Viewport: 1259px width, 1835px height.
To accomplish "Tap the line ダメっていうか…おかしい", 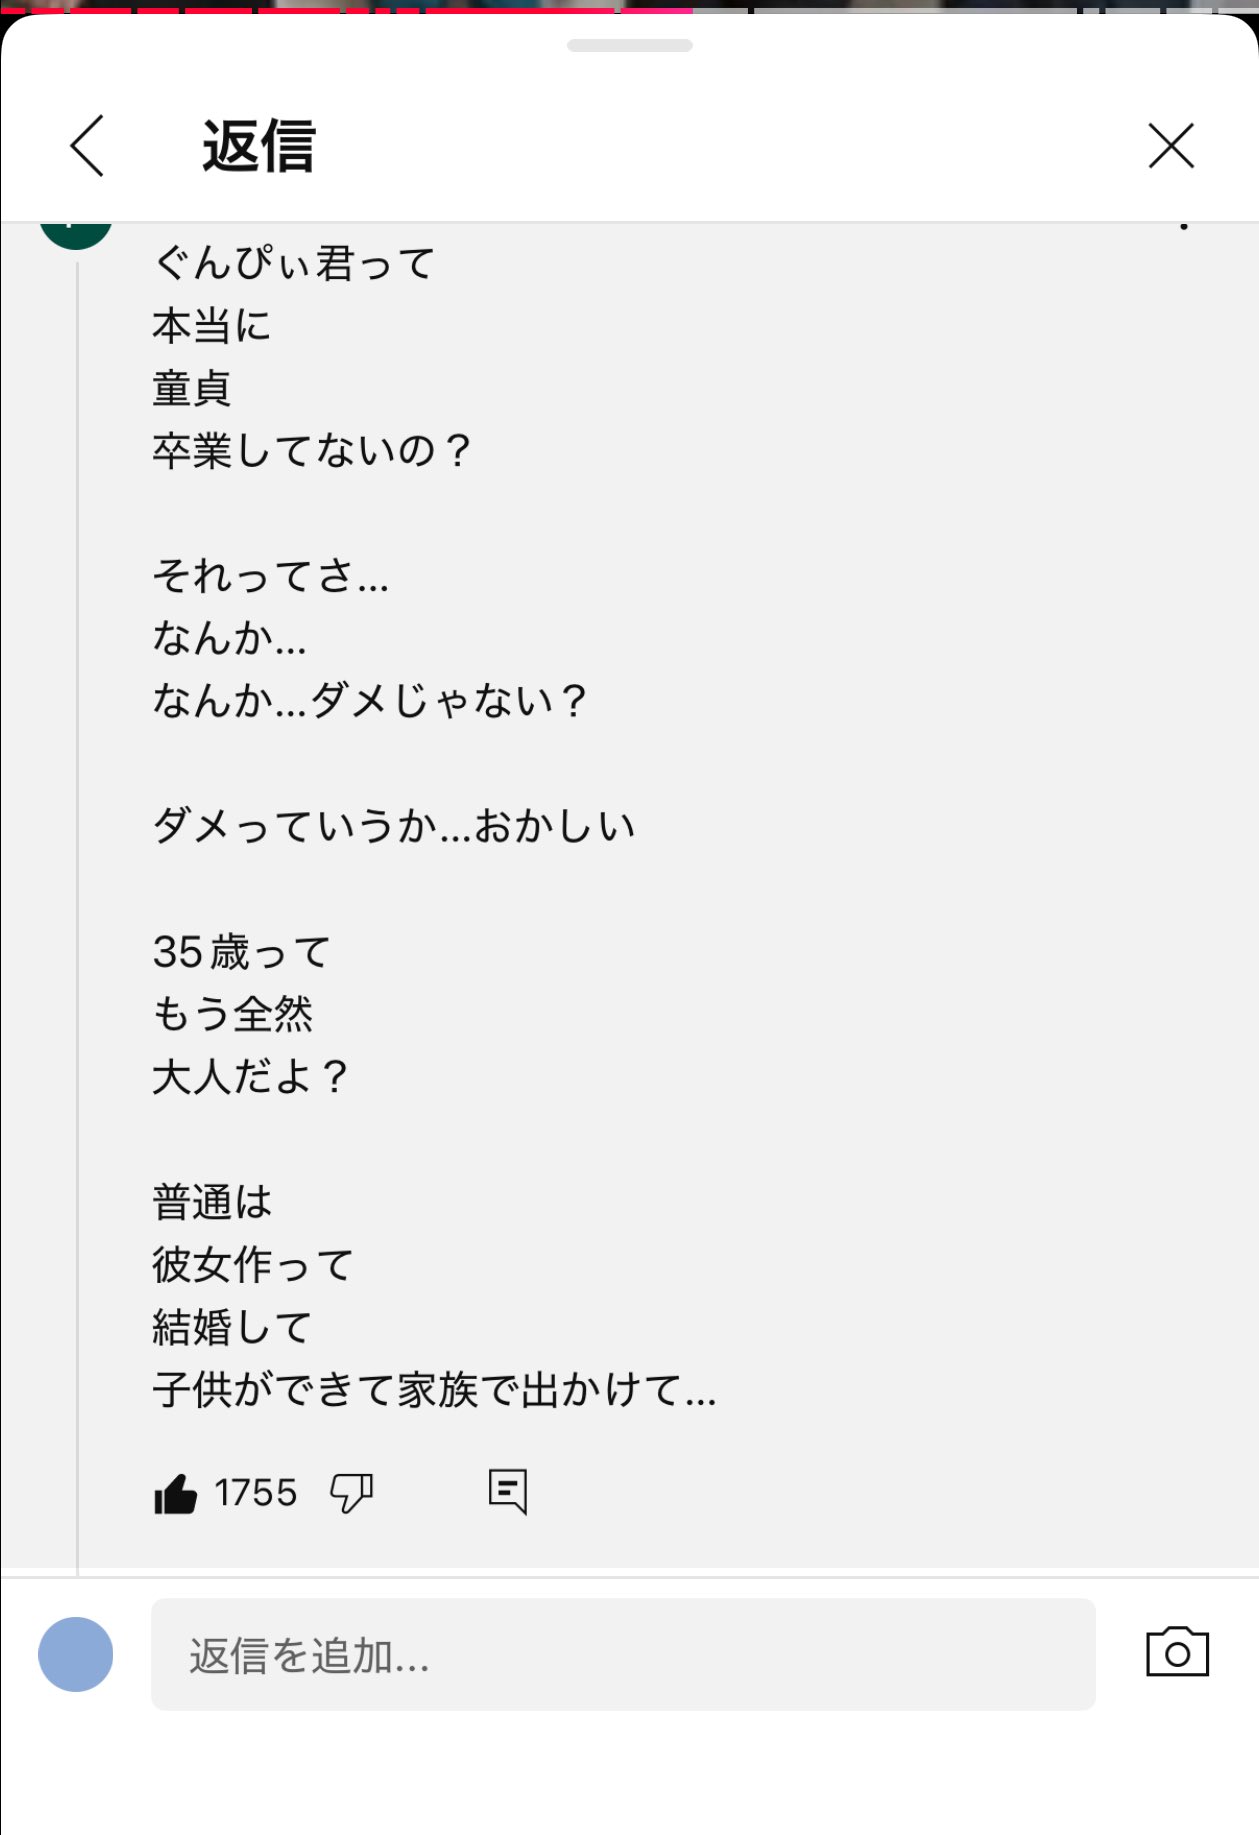I will point(394,827).
